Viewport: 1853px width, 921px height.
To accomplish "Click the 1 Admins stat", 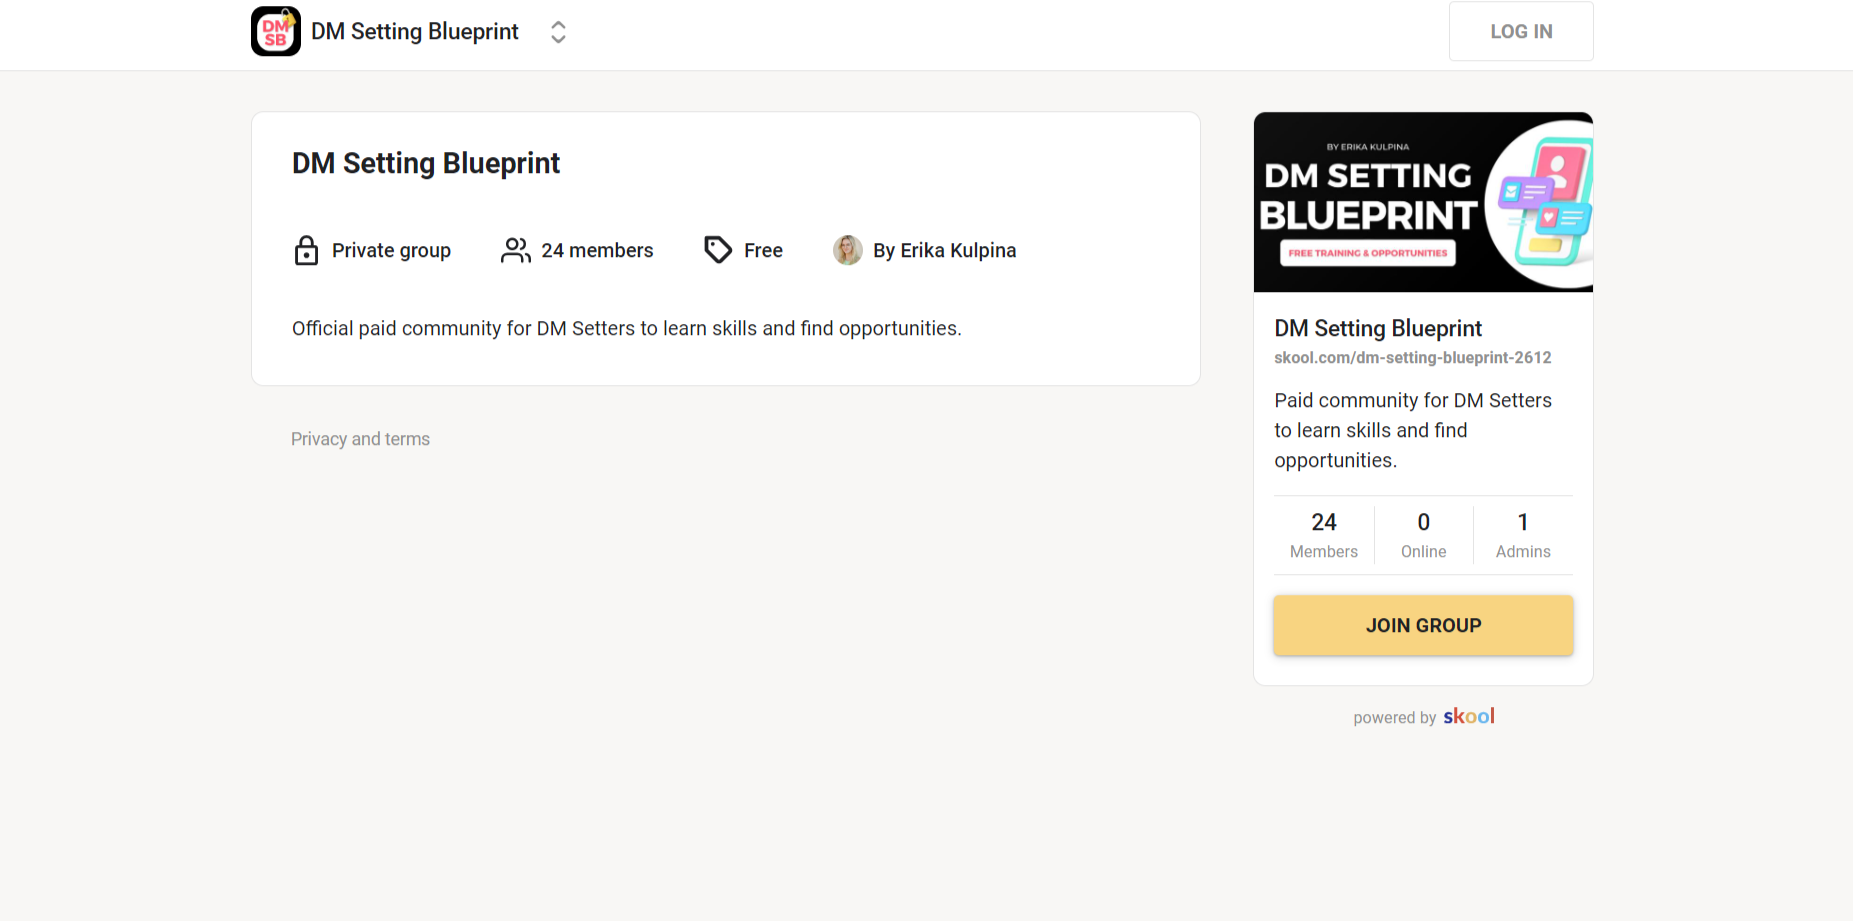I will (1523, 535).
